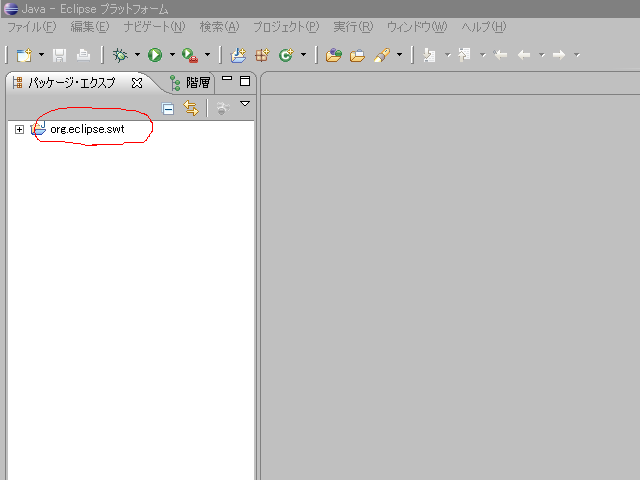Create a new Java class icon
640x480 pixels.
click(x=286, y=55)
